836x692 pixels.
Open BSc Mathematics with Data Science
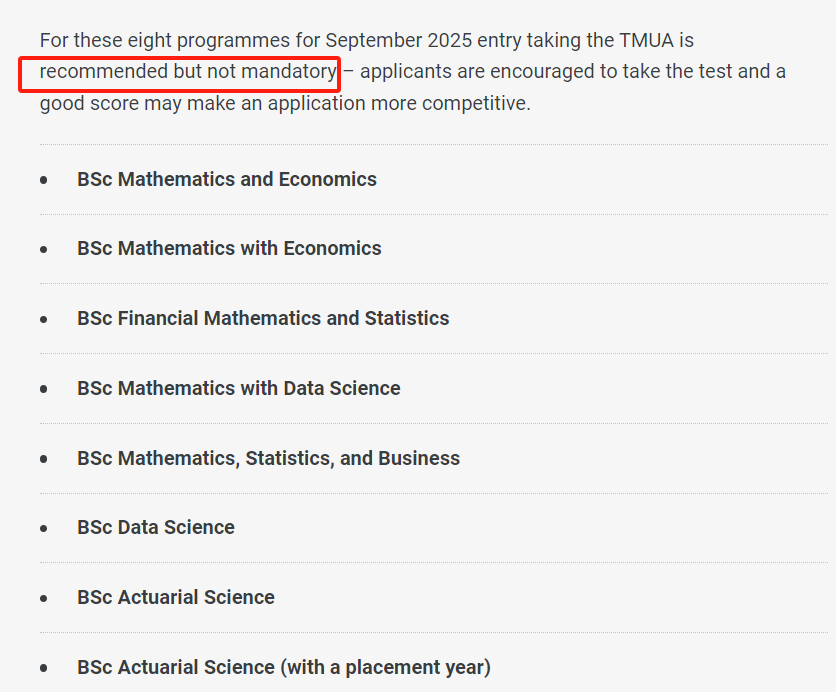click(239, 388)
